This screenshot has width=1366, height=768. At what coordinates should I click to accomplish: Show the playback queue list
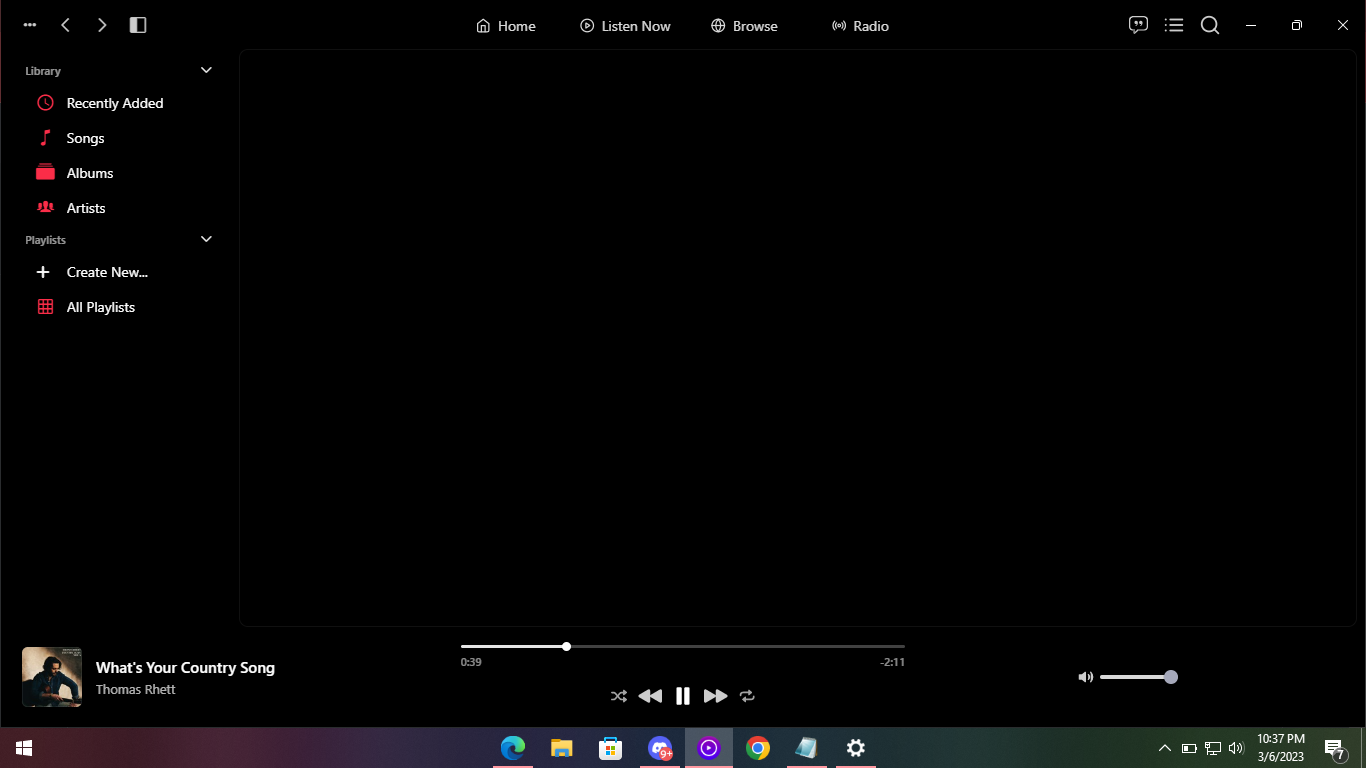pyautogui.click(x=1173, y=25)
